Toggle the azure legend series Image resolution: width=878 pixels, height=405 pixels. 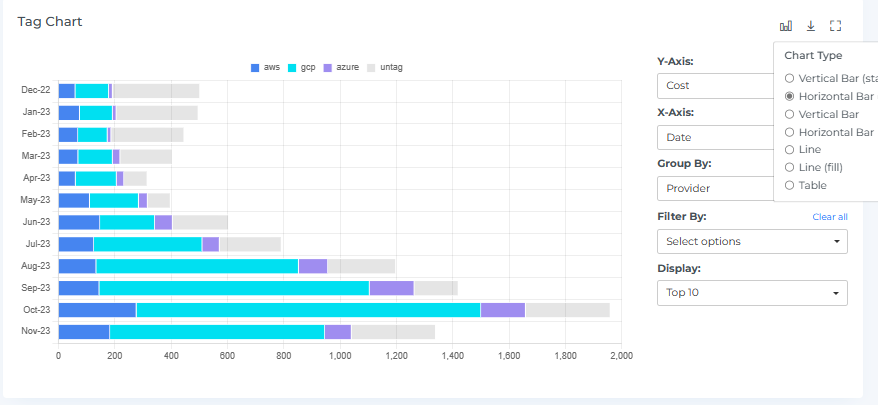340,67
